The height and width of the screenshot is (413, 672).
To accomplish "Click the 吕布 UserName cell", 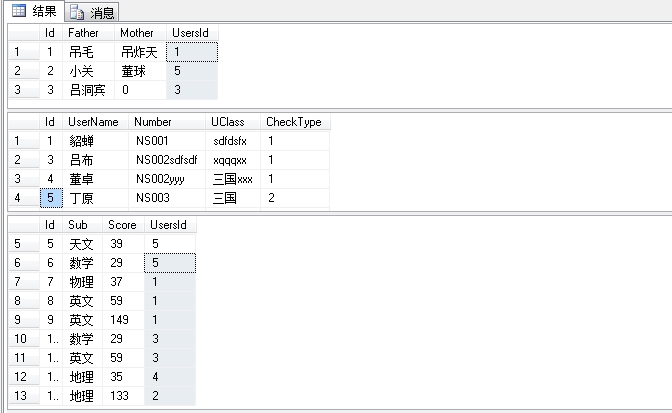I will click(95, 160).
